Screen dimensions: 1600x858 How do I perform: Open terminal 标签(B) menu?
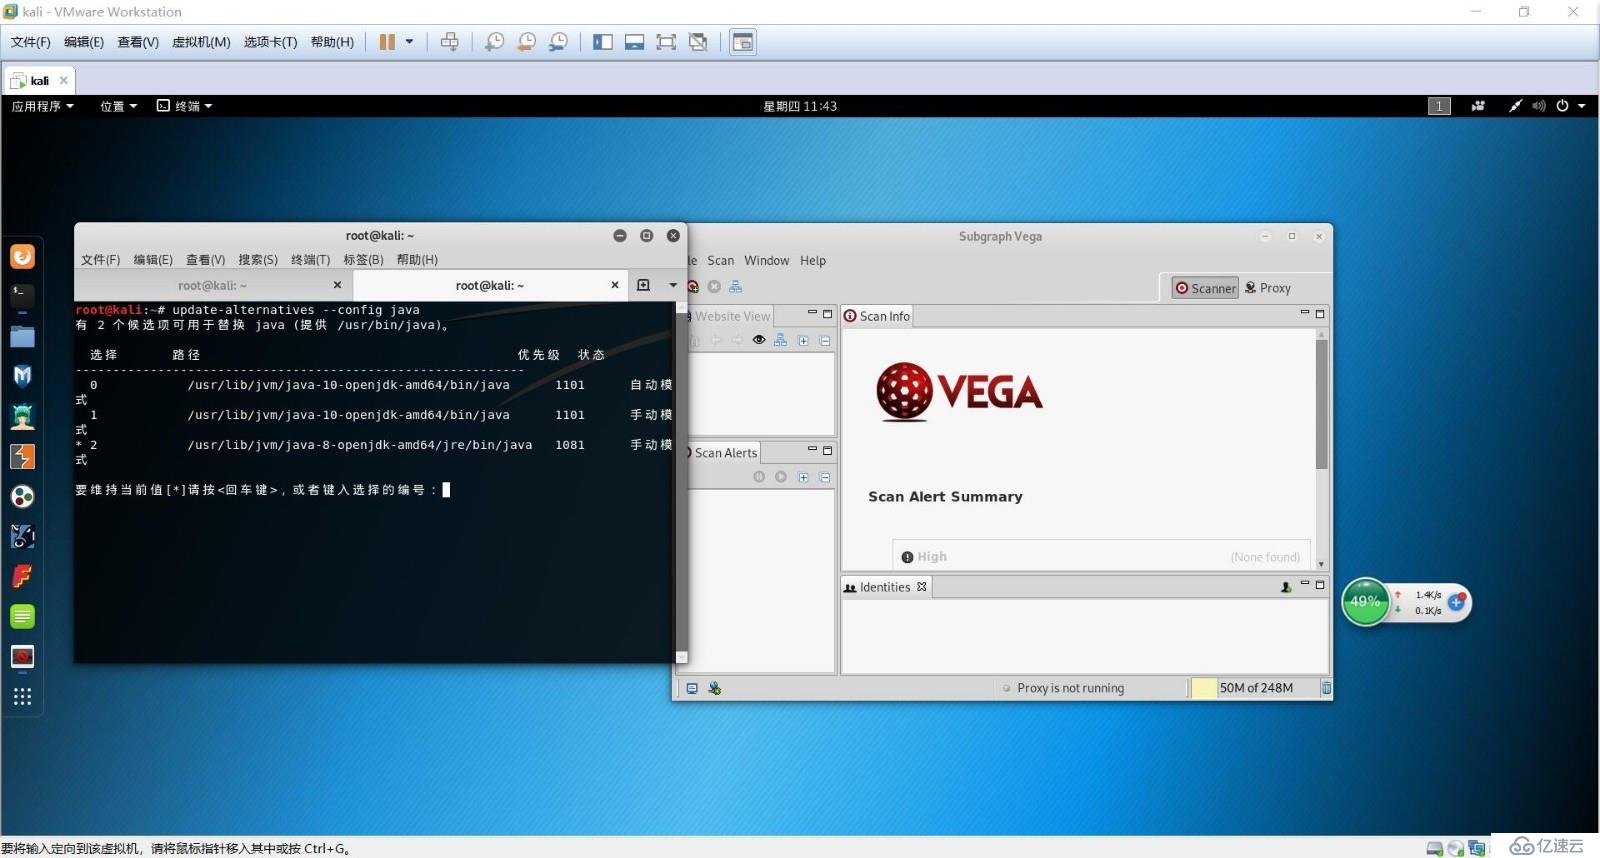click(363, 260)
